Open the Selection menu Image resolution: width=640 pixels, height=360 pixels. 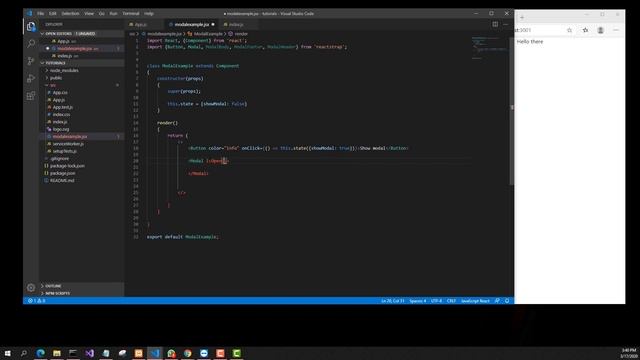[70, 13]
